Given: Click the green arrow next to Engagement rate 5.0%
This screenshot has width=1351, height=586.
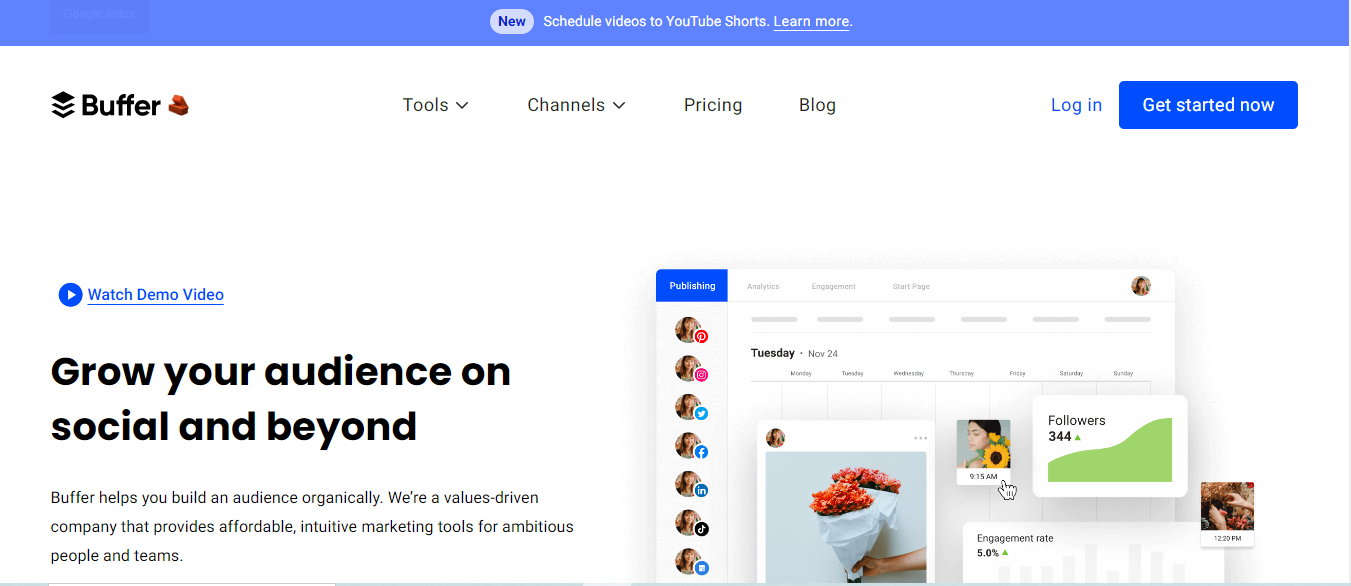Looking at the screenshot, I should [1005, 553].
